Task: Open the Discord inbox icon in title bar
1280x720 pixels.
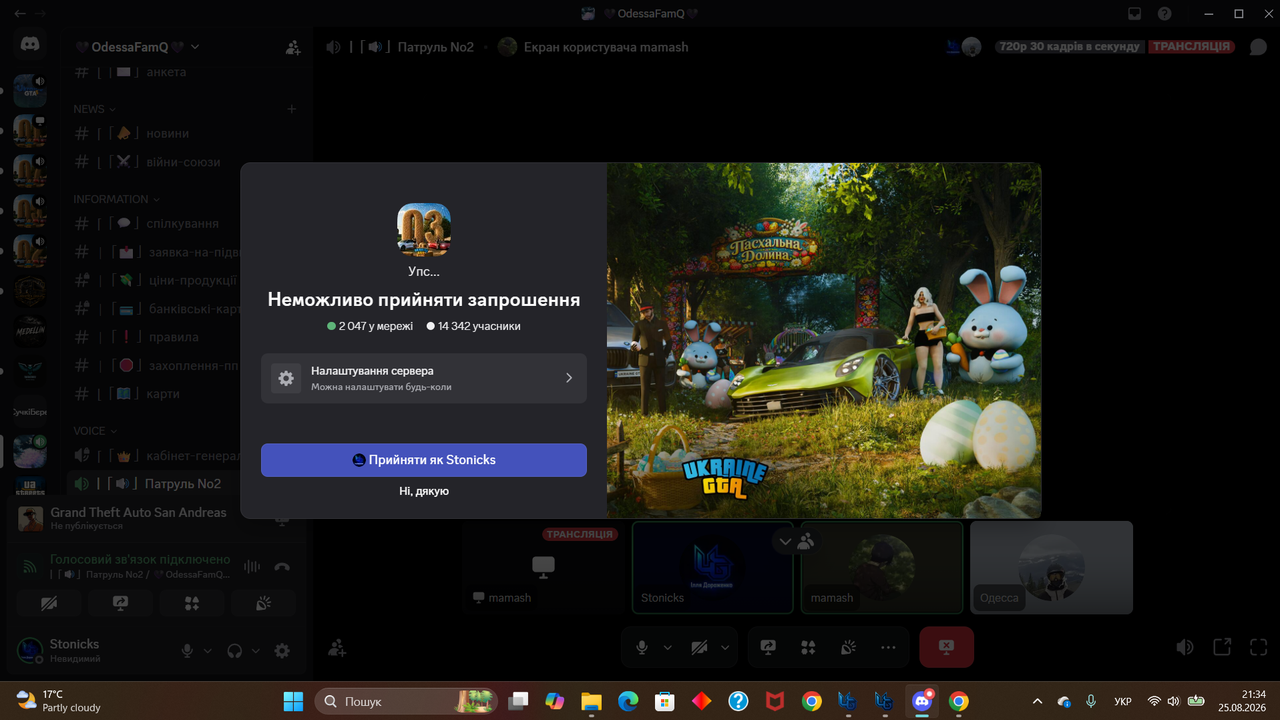Action: click(x=1135, y=14)
